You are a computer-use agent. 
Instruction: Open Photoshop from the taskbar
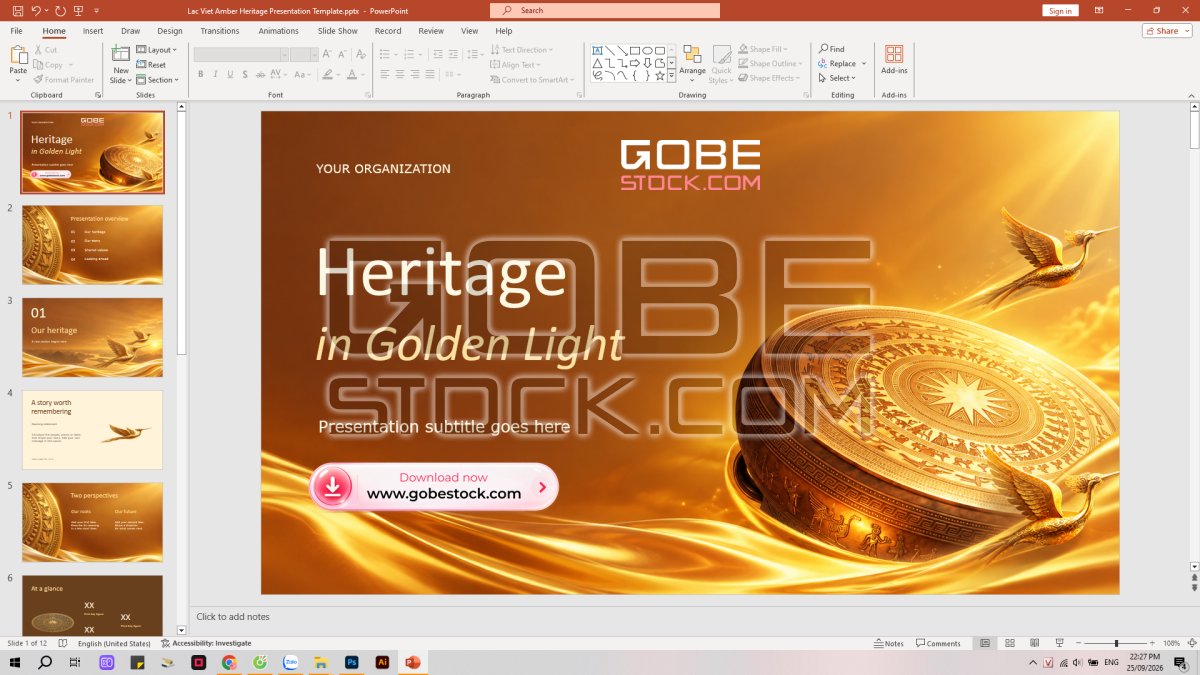click(351, 662)
